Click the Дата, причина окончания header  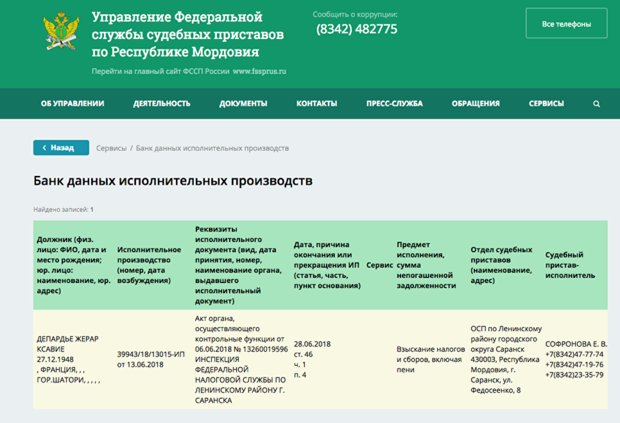[327, 265]
